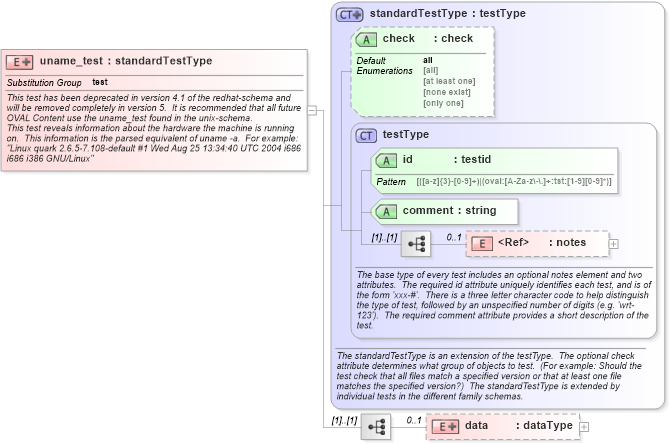The width and height of the screenshot is (669, 444).
Task: Click the Substitution Group value test
Action: point(100,82)
